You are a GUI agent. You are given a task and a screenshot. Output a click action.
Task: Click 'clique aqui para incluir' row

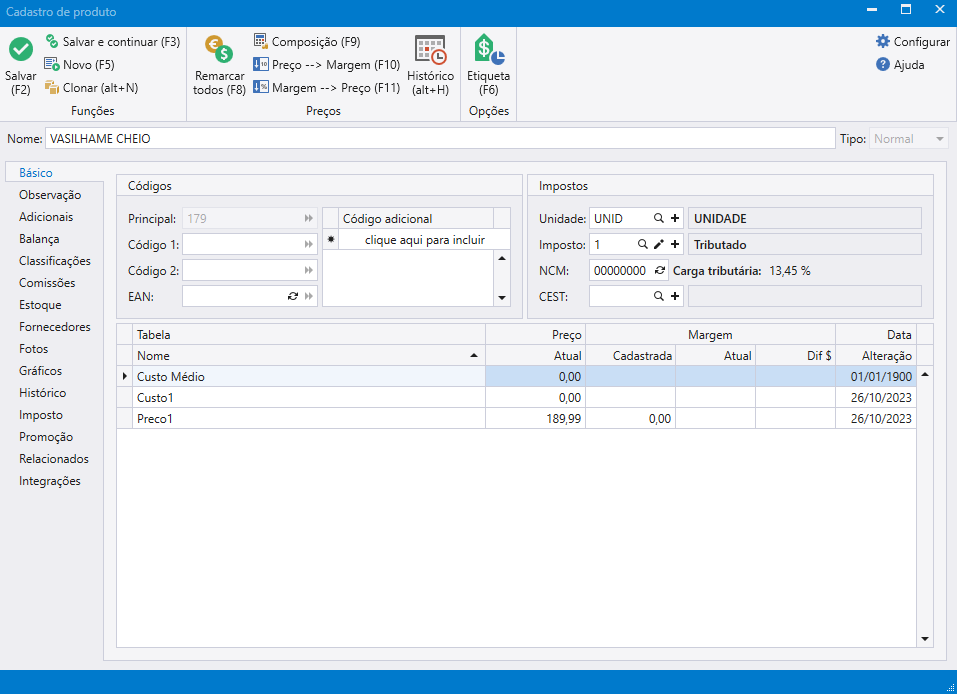(x=425, y=240)
